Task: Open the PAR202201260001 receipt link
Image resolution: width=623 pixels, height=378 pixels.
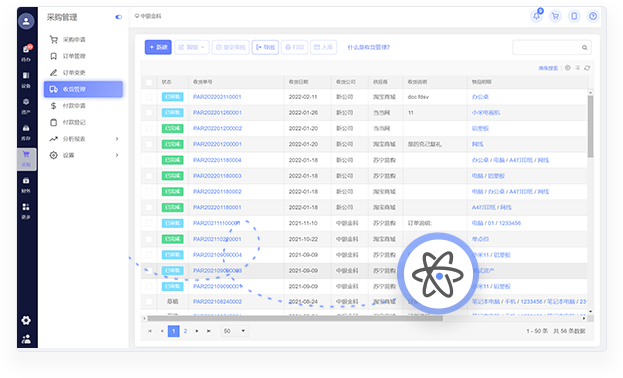Action: click(217, 112)
